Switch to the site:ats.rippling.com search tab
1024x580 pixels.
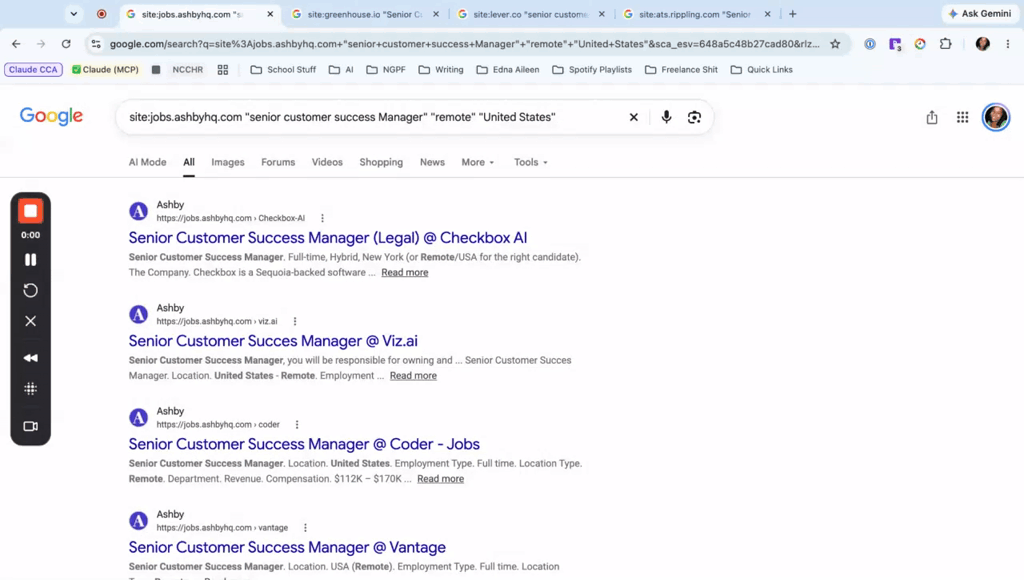[x=696, y=14]
